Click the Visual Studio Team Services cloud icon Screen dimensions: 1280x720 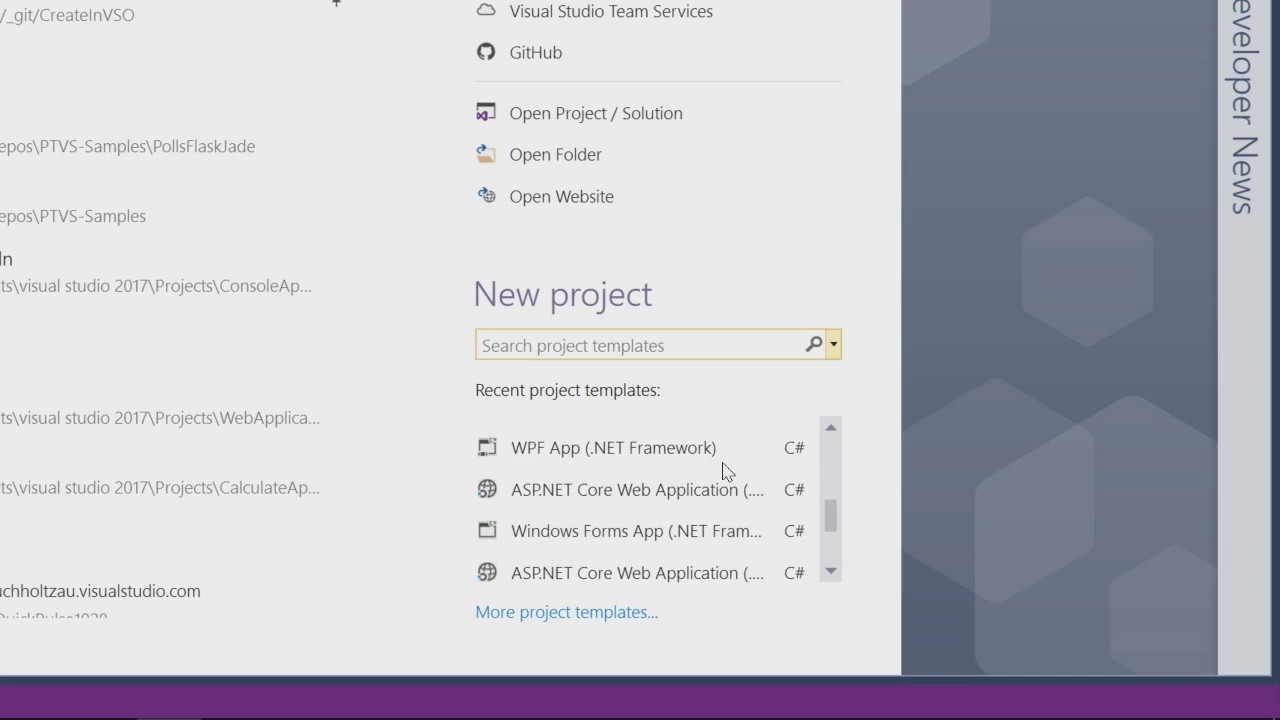(486, 11)
